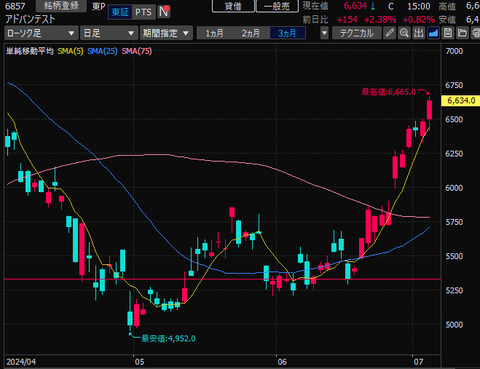Click the current price 6,634
Viewport: 480px width, 369px height.
(x=355, y=6)
